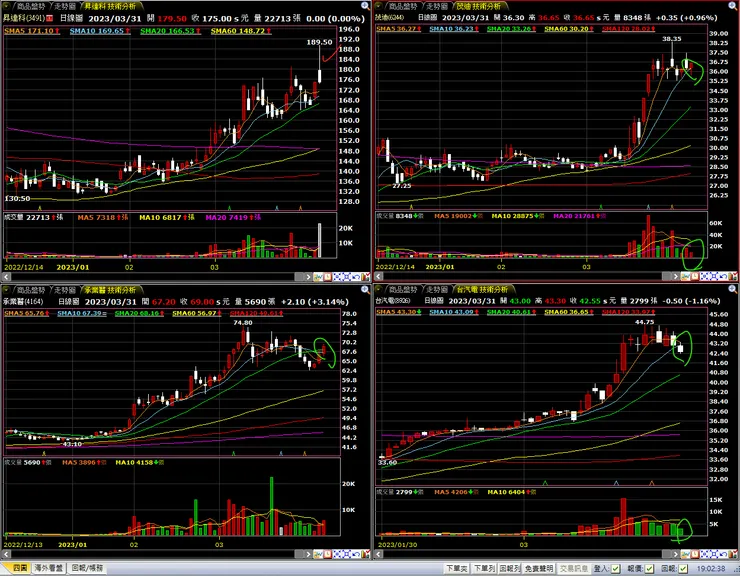The height and width of the screenshot is (576, 740).
Task: Click the clock icon under the 昇達科 chart
Action: (x=328, y=277)
